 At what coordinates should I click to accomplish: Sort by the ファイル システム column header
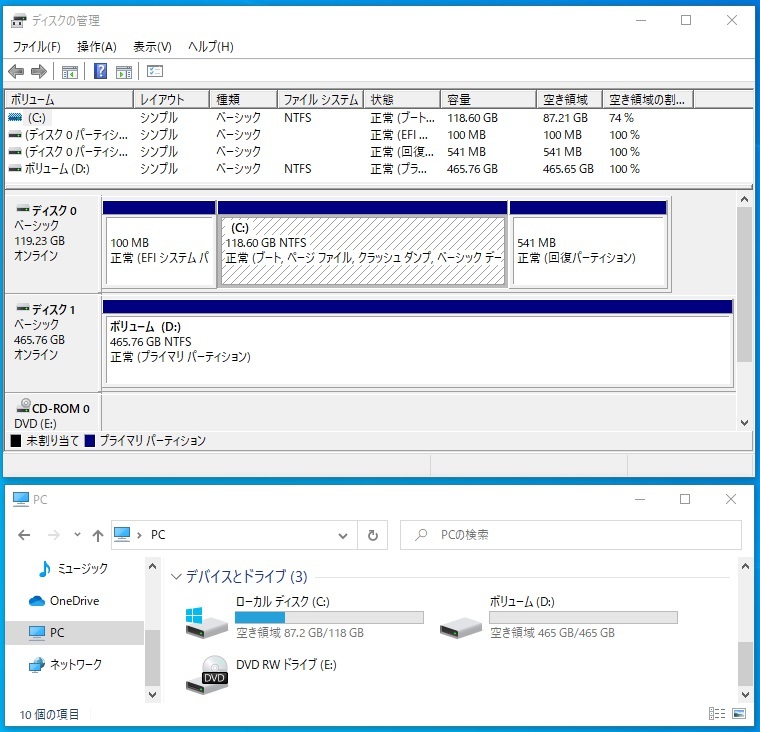coord(320,99)
